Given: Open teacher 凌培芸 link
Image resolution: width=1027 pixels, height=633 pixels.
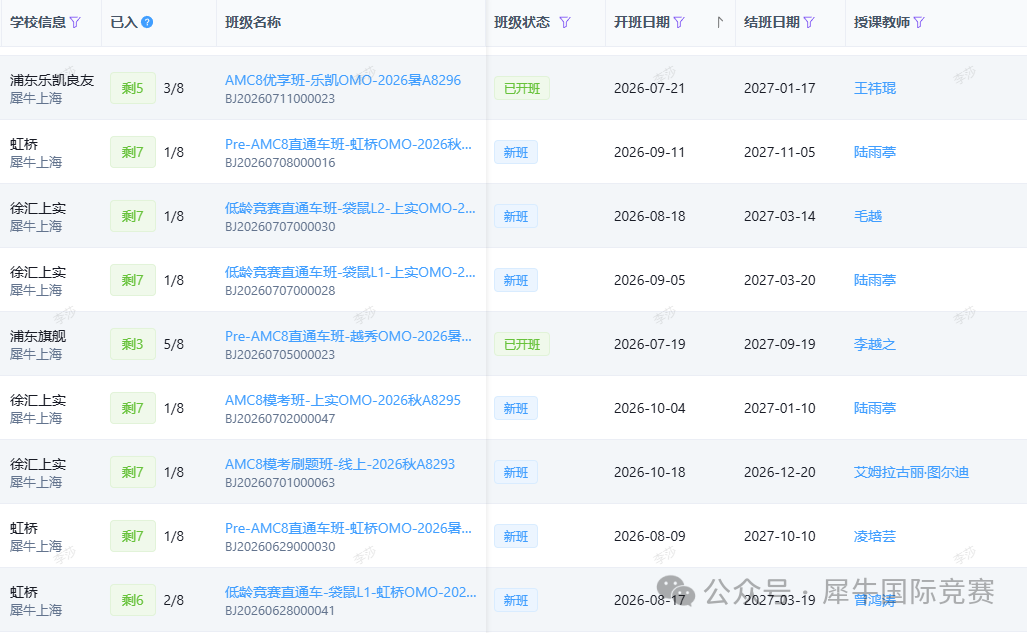Looking at the screenshot, I should coord(874,536).
